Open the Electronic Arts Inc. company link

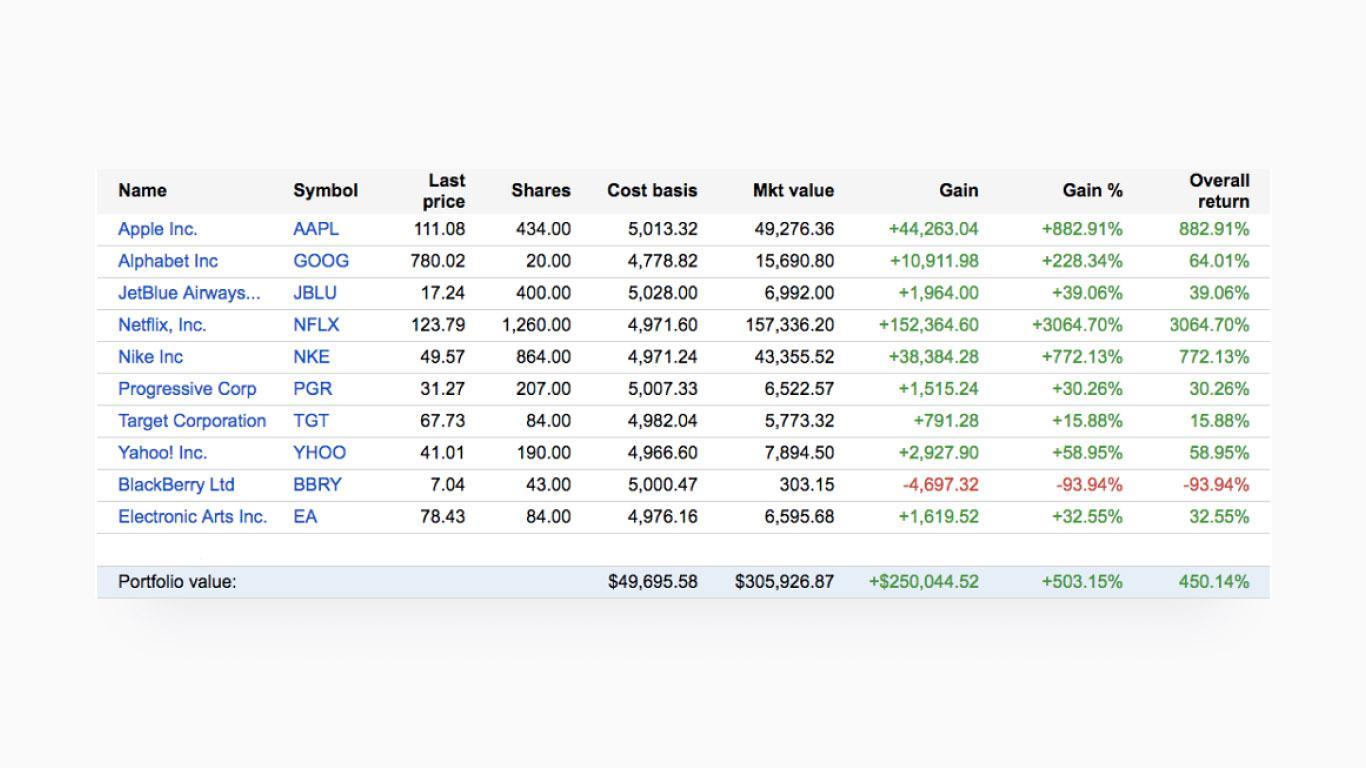point(193,517)
